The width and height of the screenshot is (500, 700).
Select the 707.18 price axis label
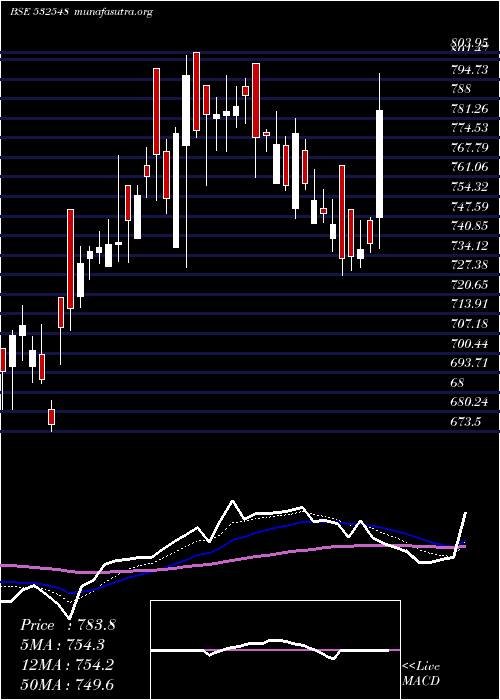point(470,324)
